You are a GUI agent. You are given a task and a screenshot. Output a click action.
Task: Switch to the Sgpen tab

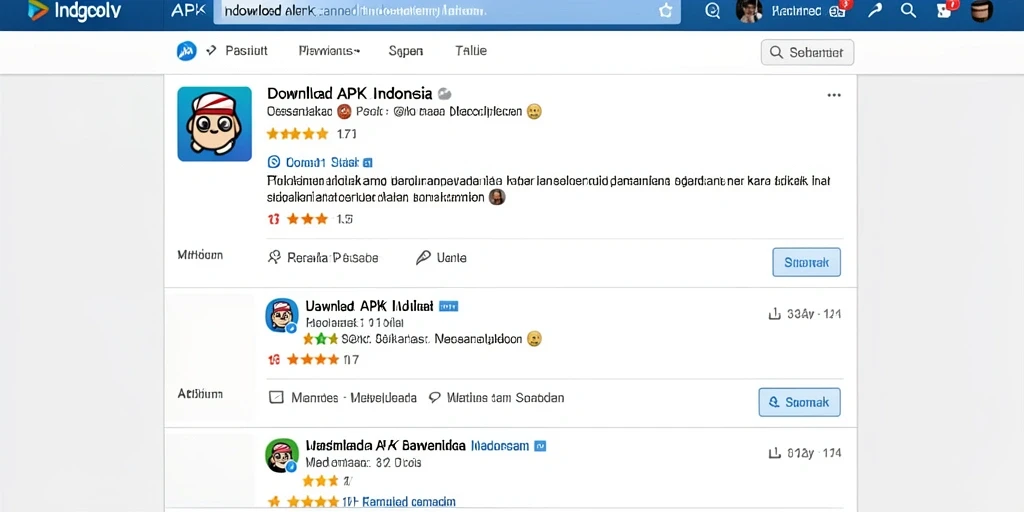click(x=406, y=51)
